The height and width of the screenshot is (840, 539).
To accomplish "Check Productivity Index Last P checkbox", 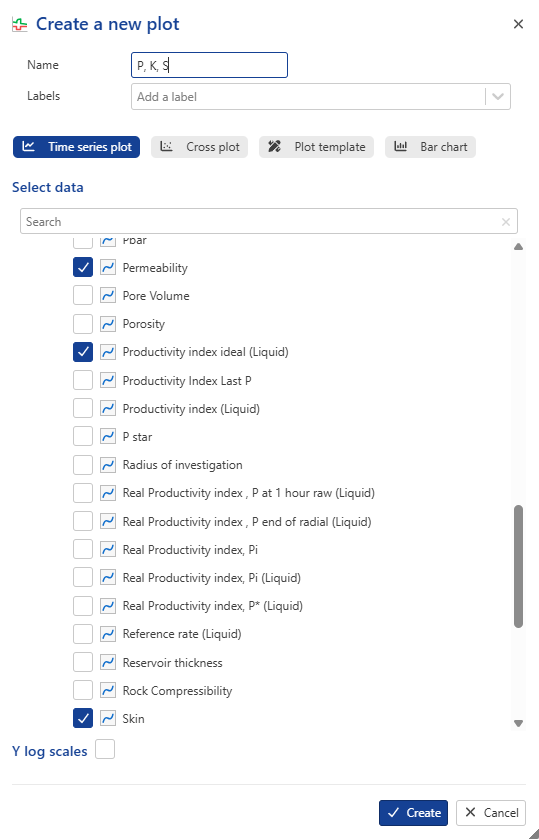I will point(83,380).
